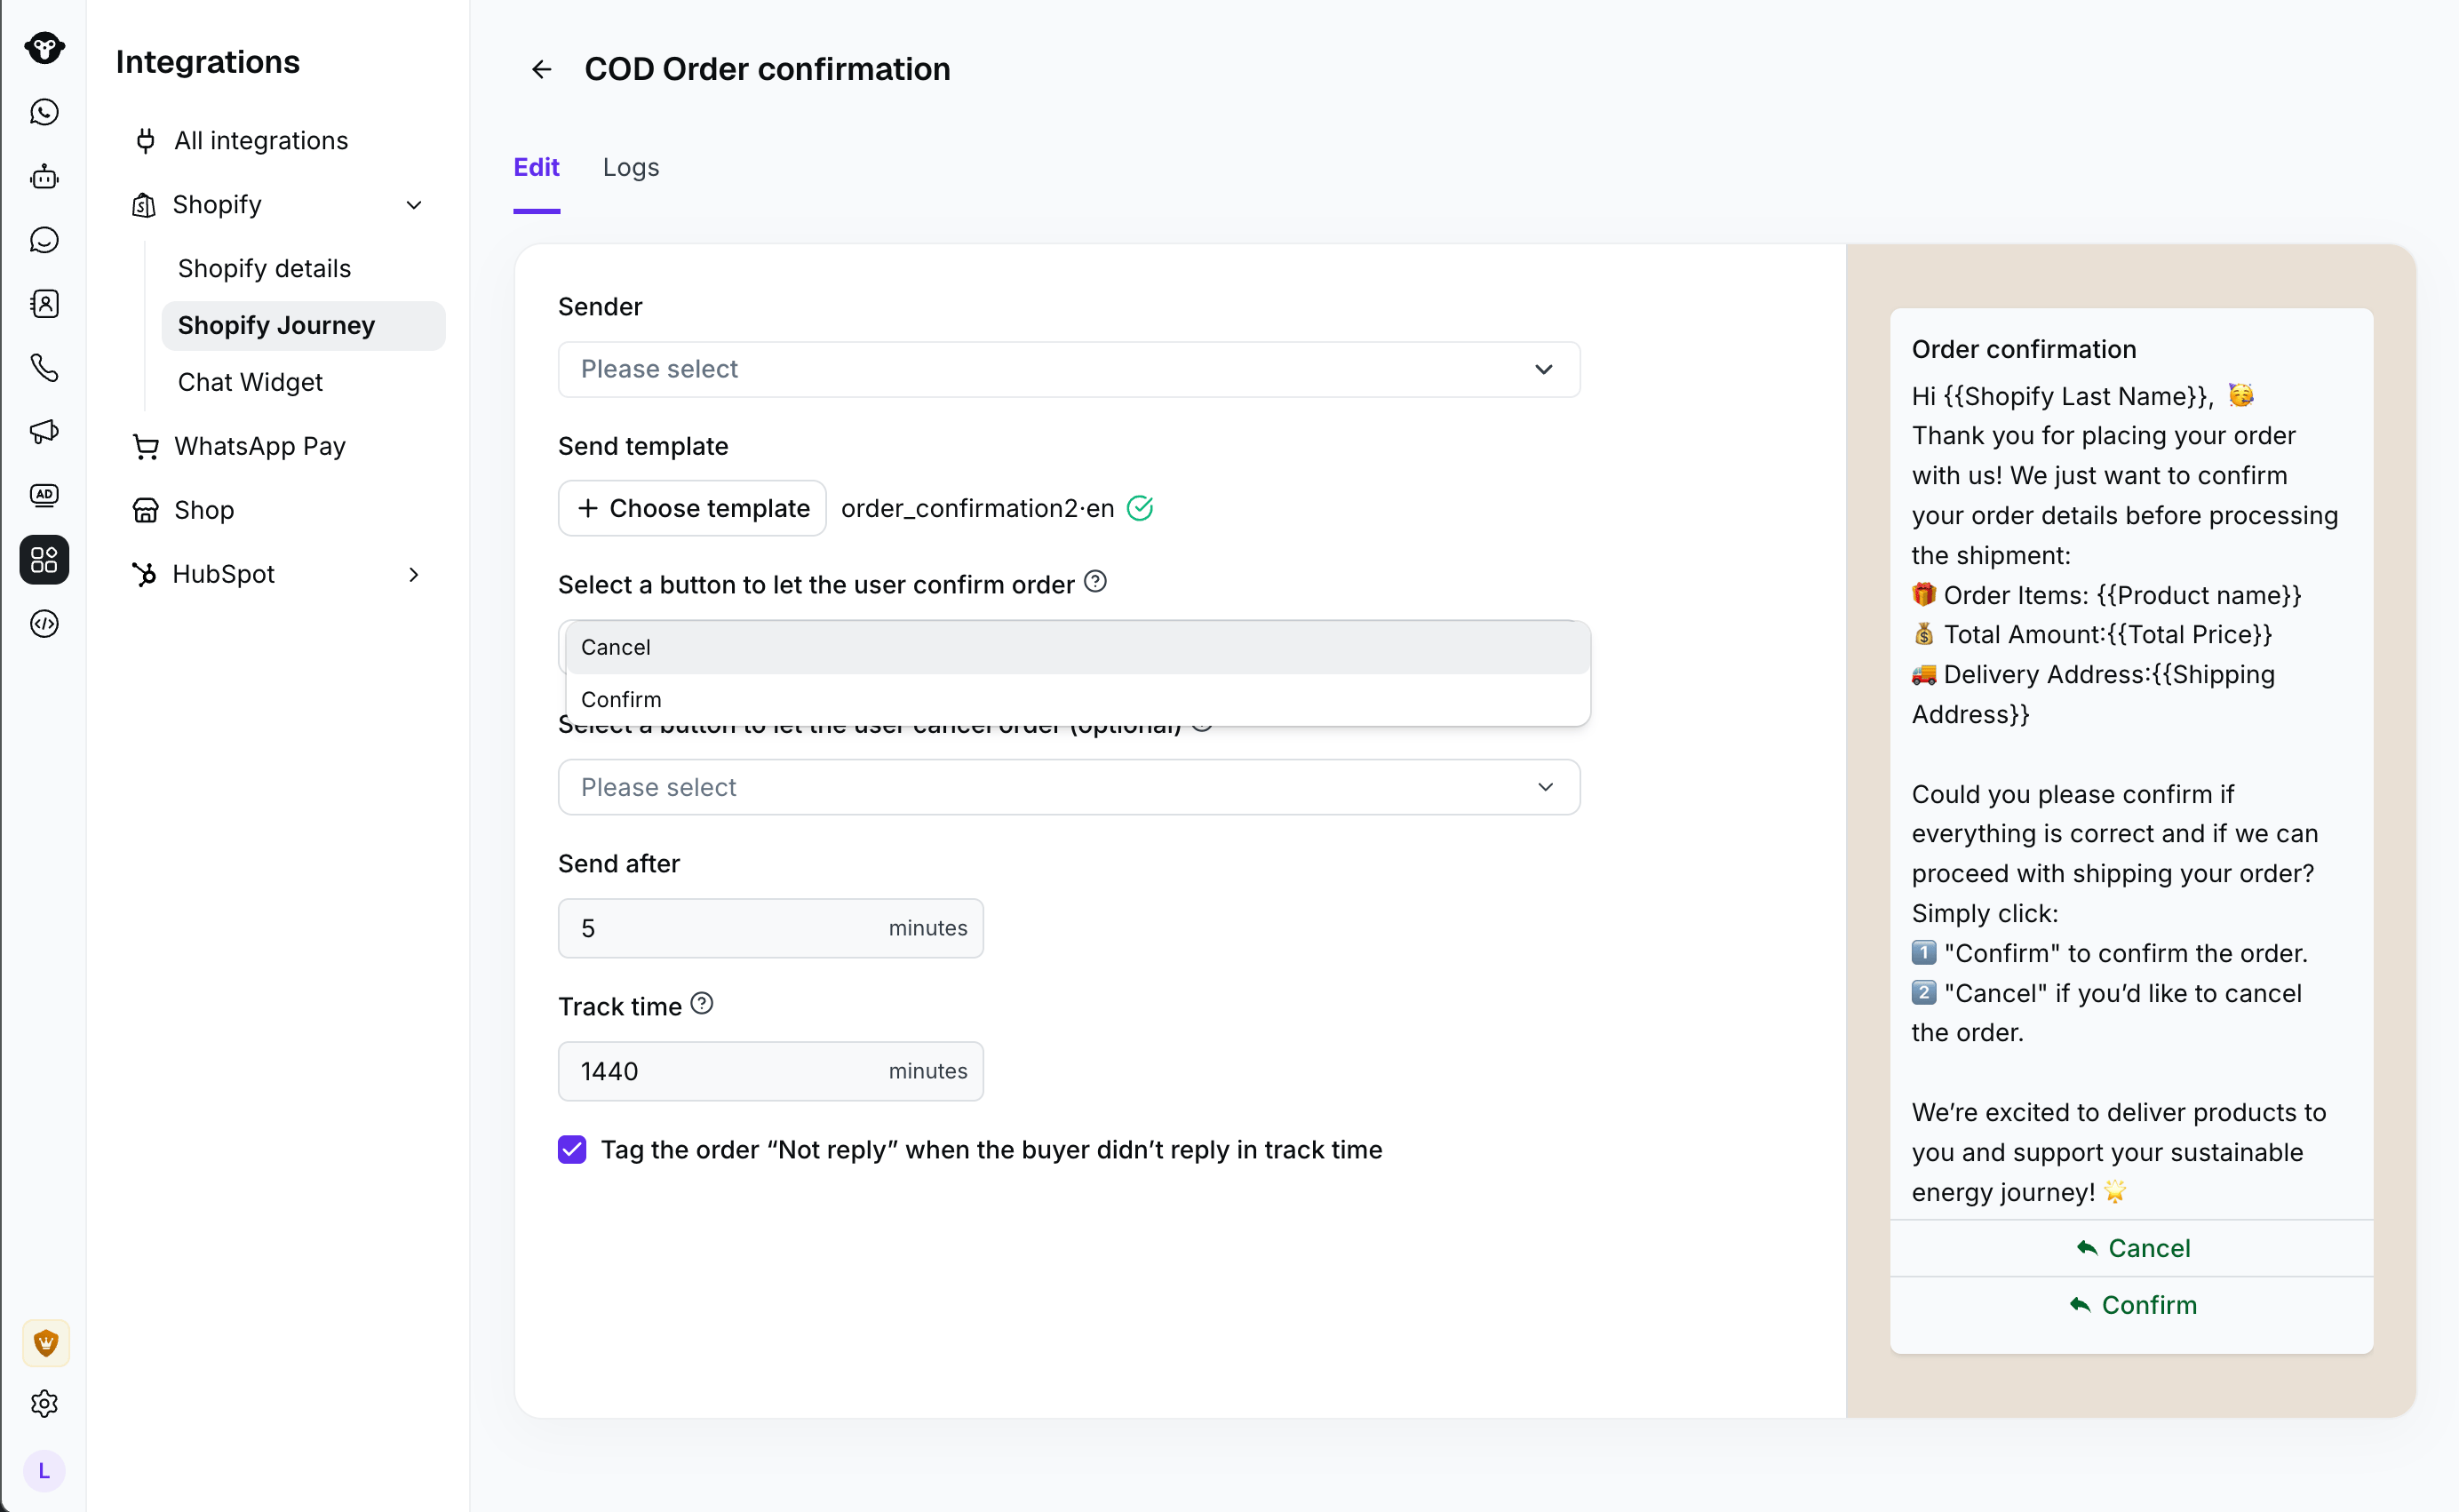This screenshot has height=1512, width=2459.
Task: Click the Choose template button
Action: [692, 508]
